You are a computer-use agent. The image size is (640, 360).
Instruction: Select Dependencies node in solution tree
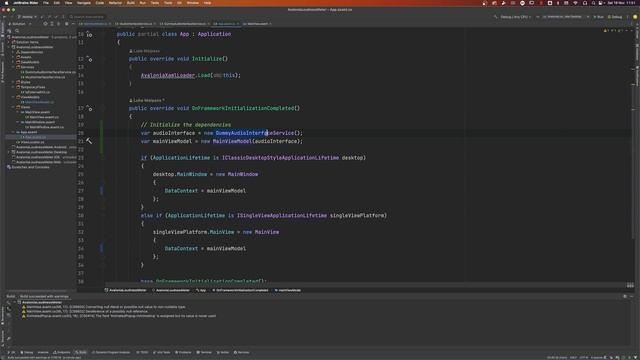(x=29, y=52)
